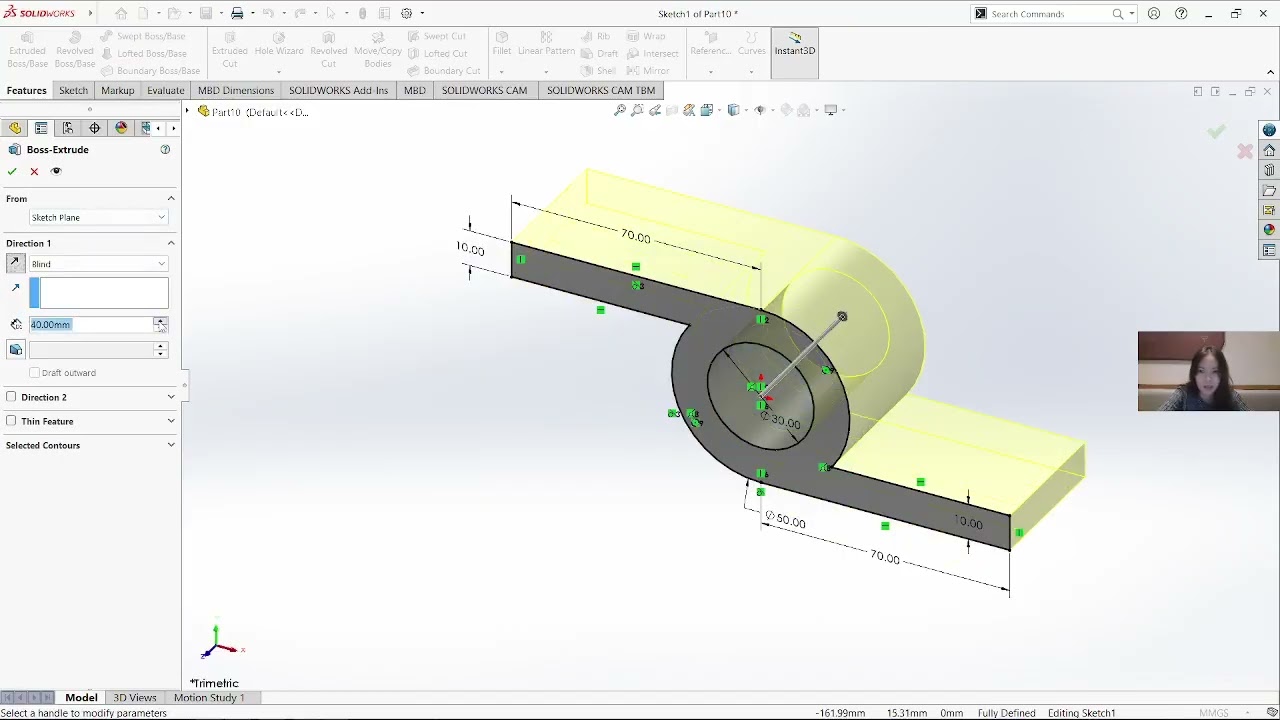
Task: Open View Orientation icon
Action: (707, 110)
